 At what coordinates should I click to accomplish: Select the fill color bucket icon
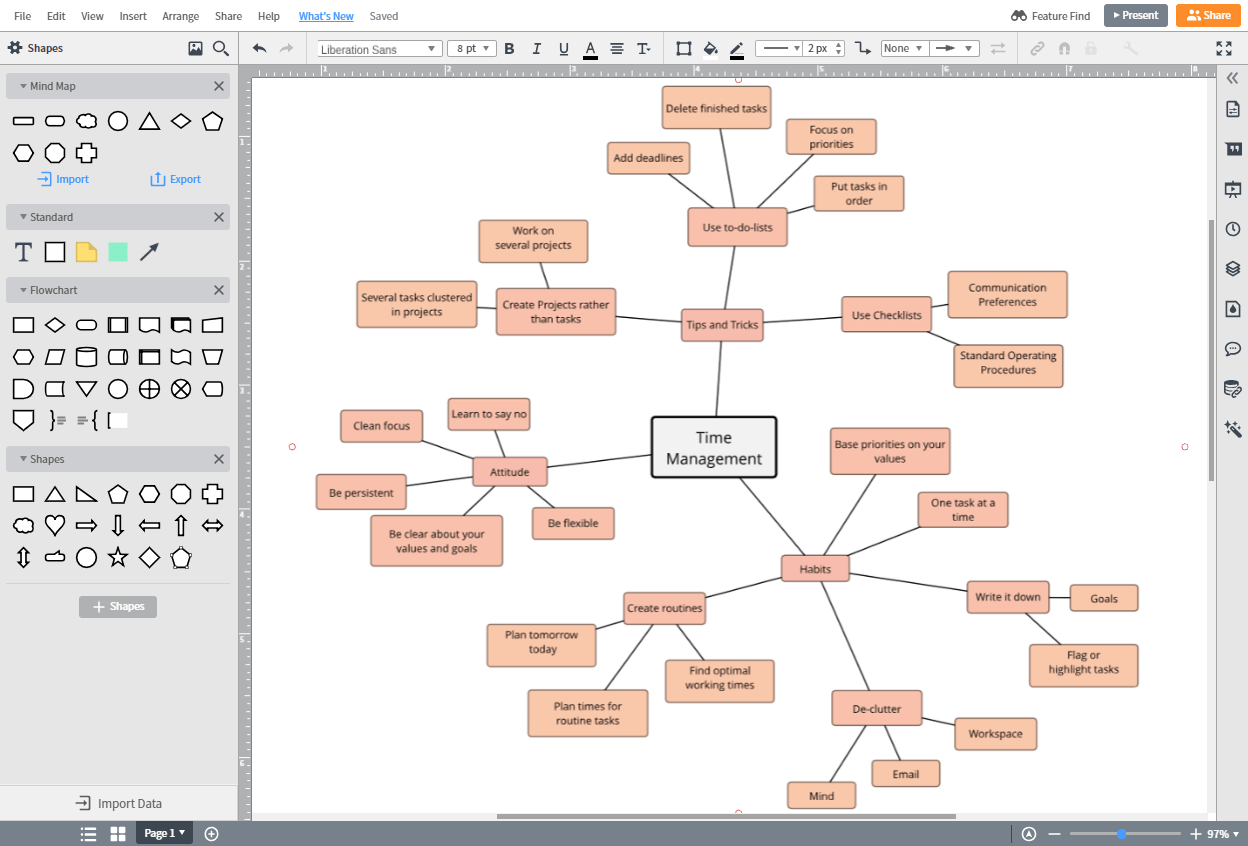(x=710, y=48)
